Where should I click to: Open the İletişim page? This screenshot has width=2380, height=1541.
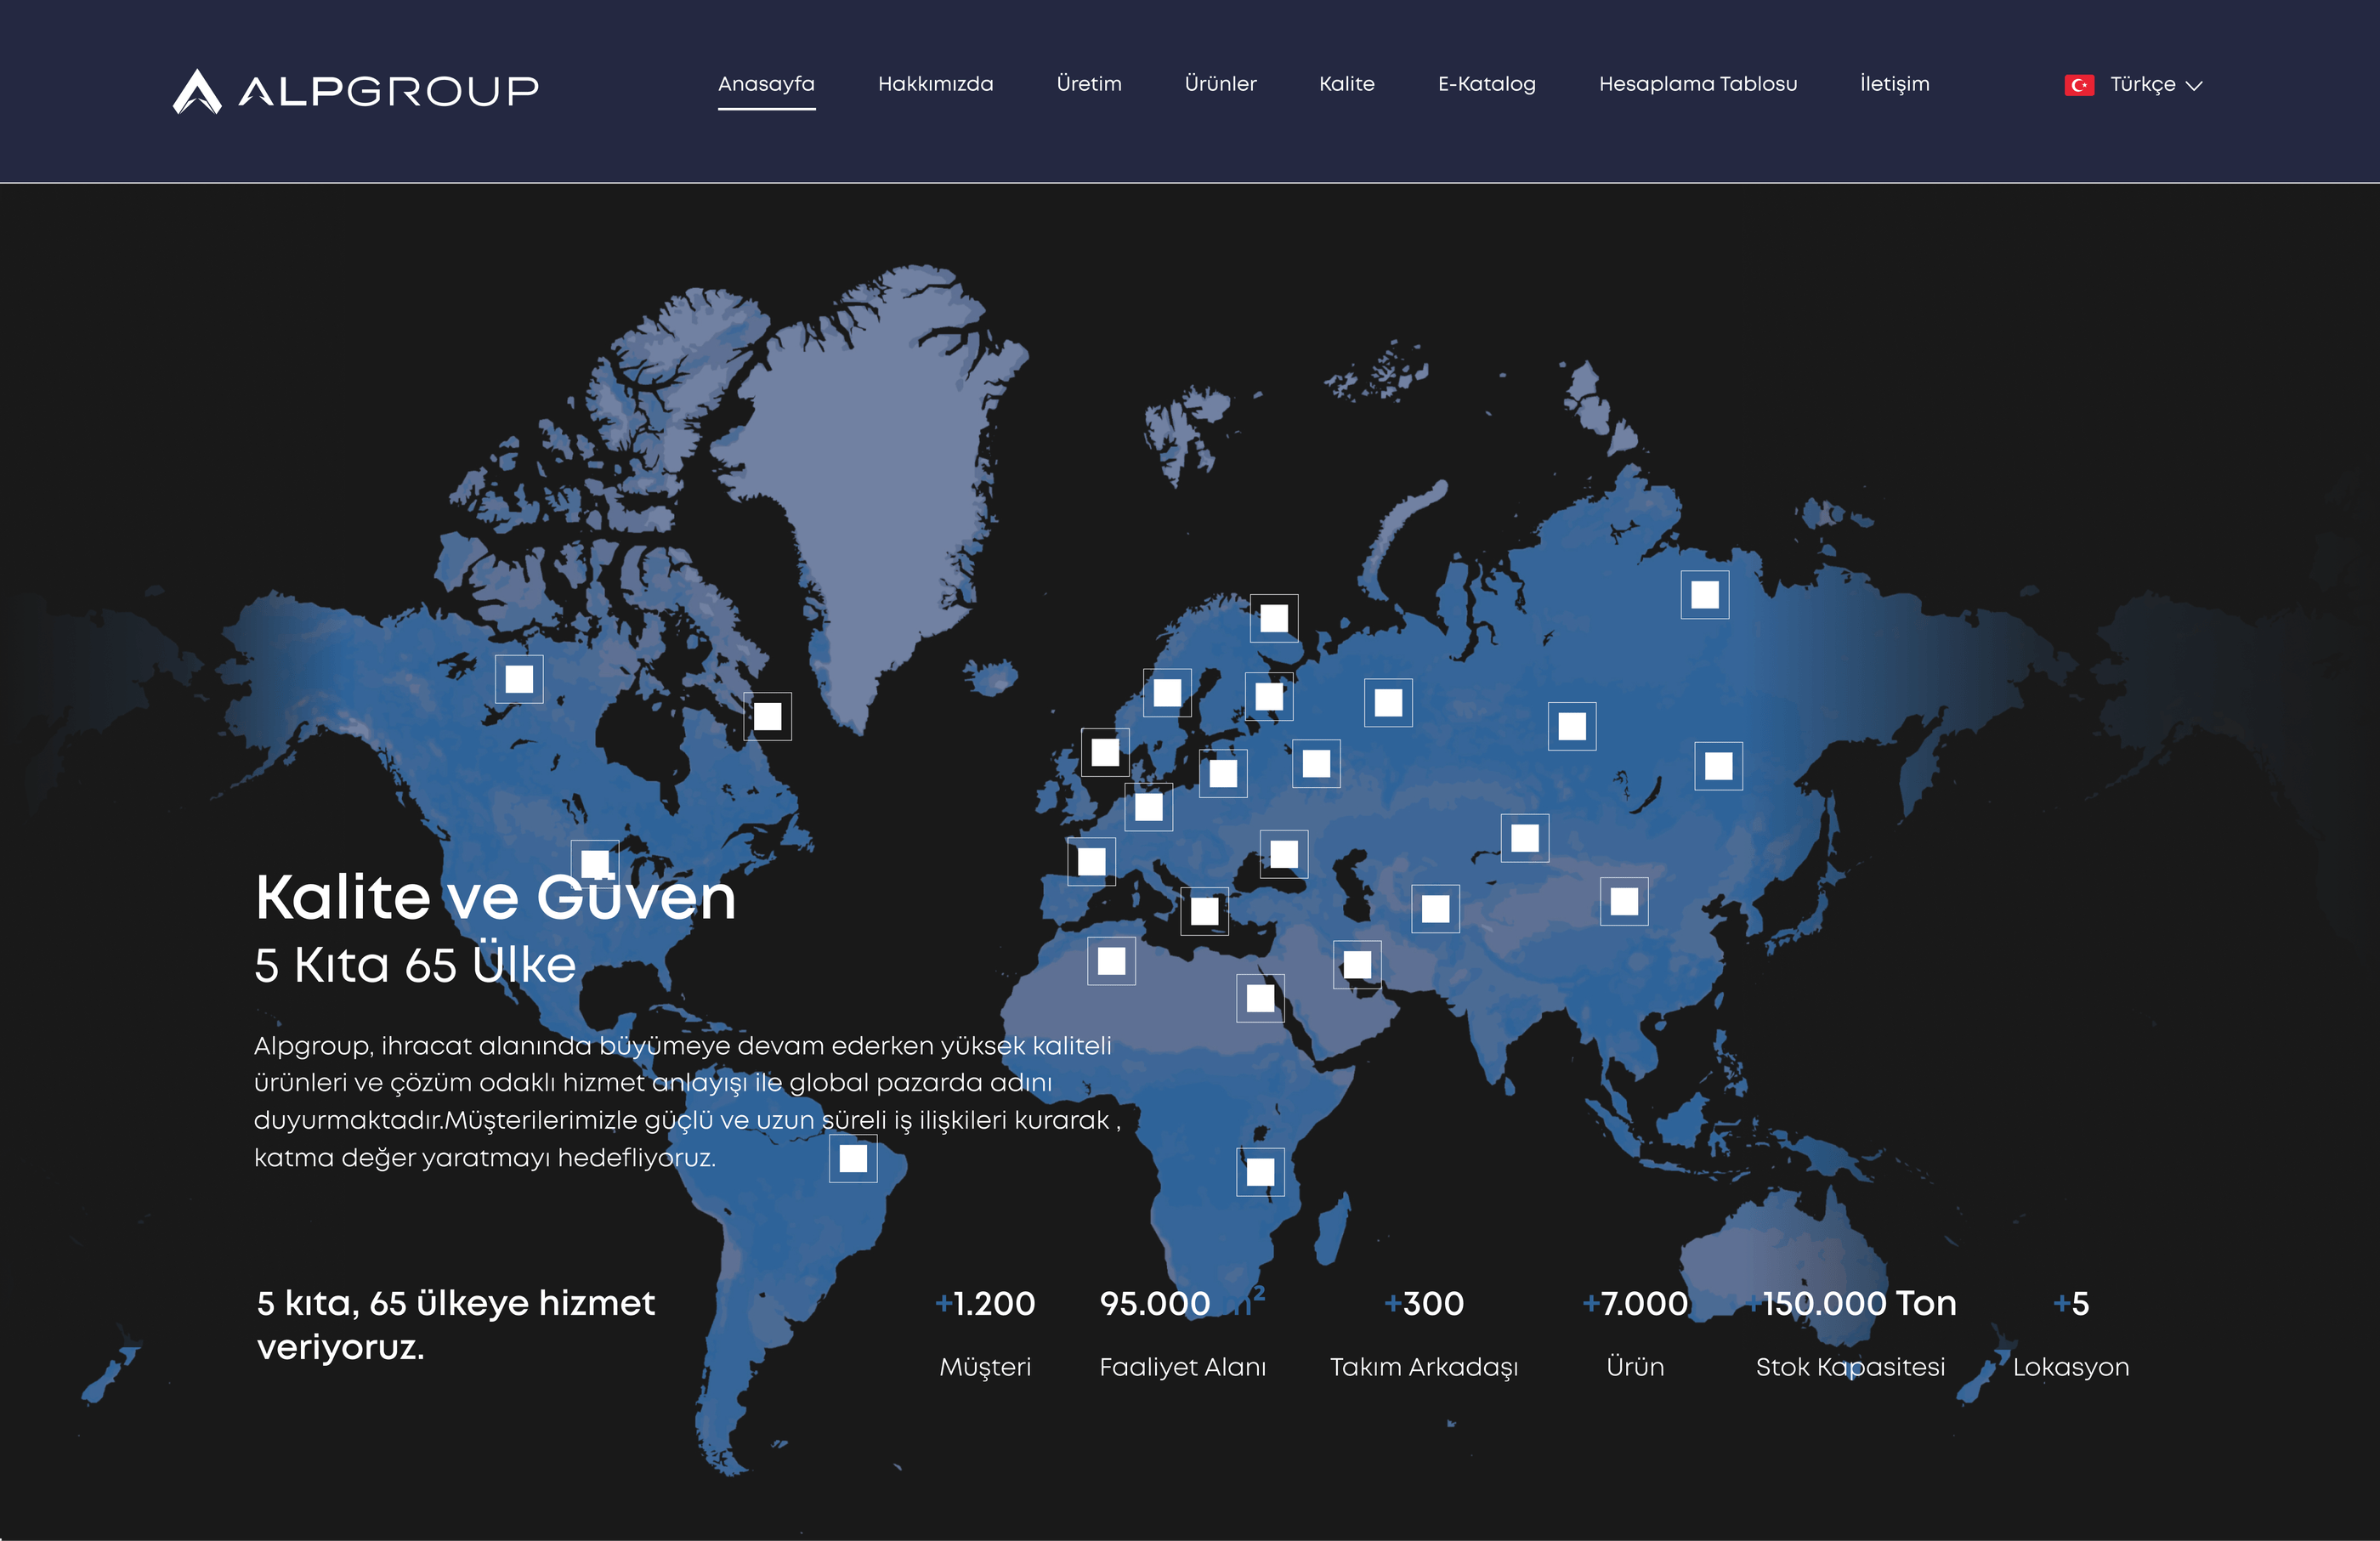point(1894,84)
